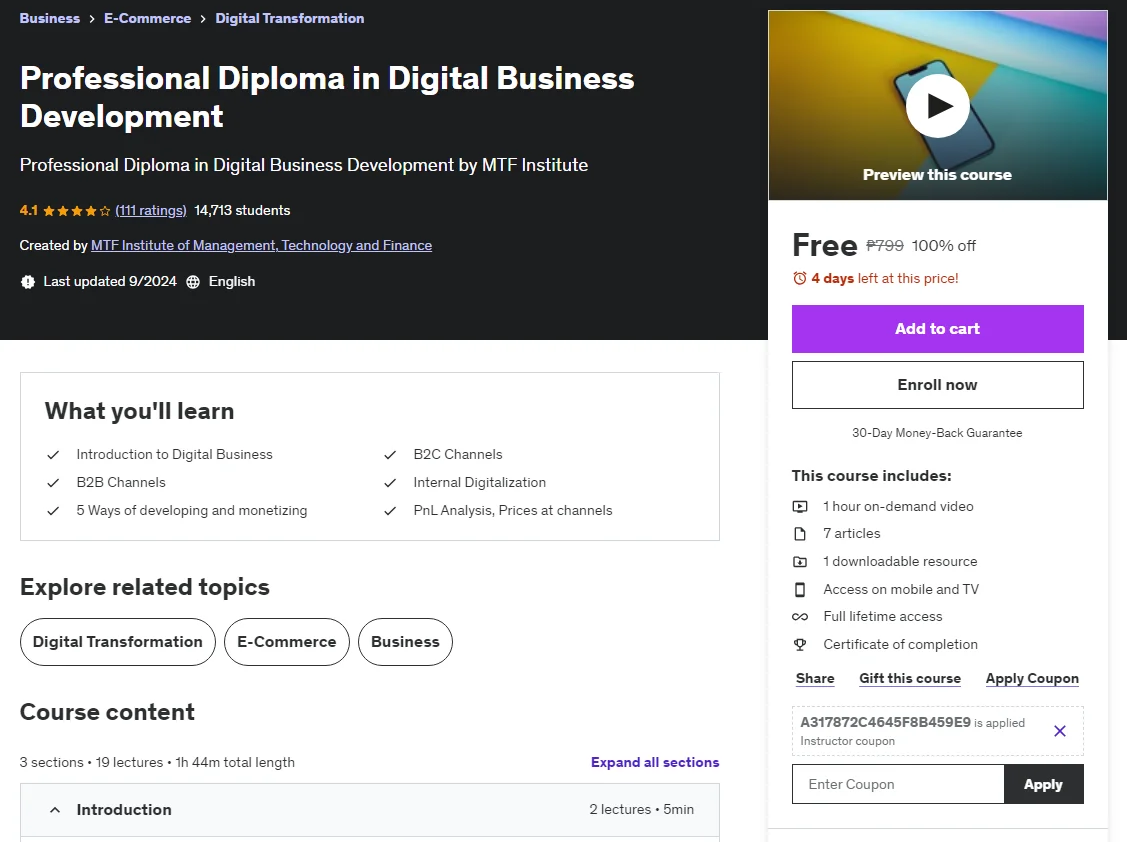
Task: Click the rating stars
Action: [x=76, y=211]
